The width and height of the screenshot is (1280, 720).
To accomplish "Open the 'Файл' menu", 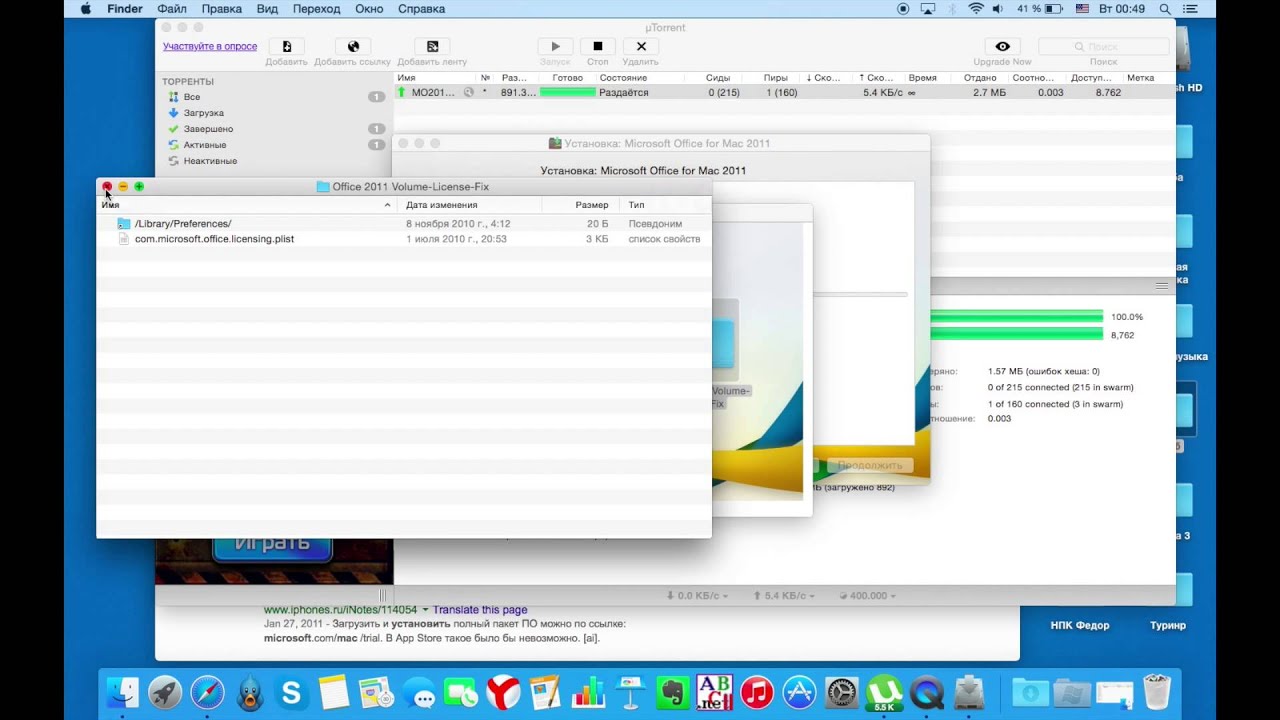I will [x=172, y=9].
